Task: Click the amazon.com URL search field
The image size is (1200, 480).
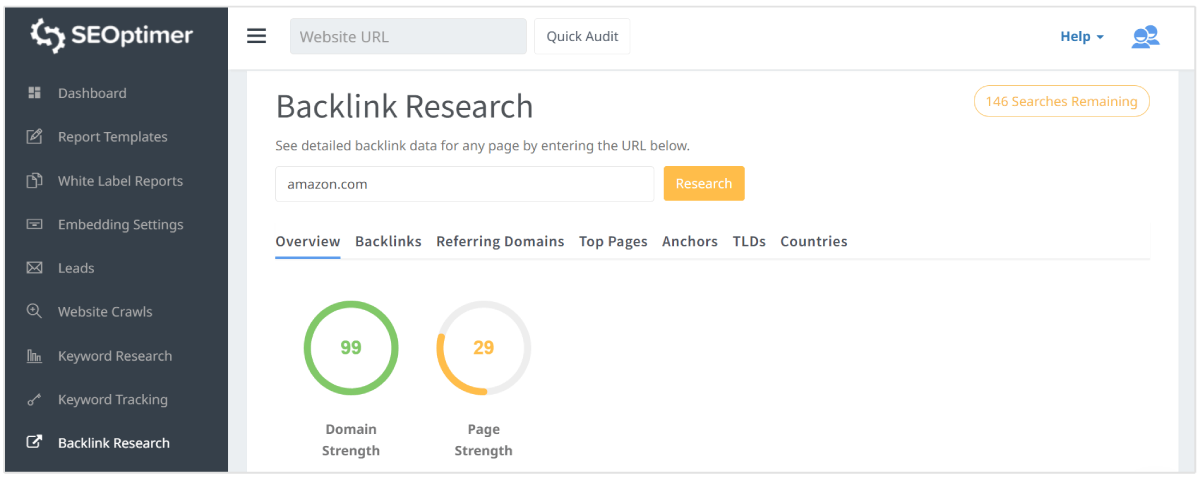Action: (464, 184)
